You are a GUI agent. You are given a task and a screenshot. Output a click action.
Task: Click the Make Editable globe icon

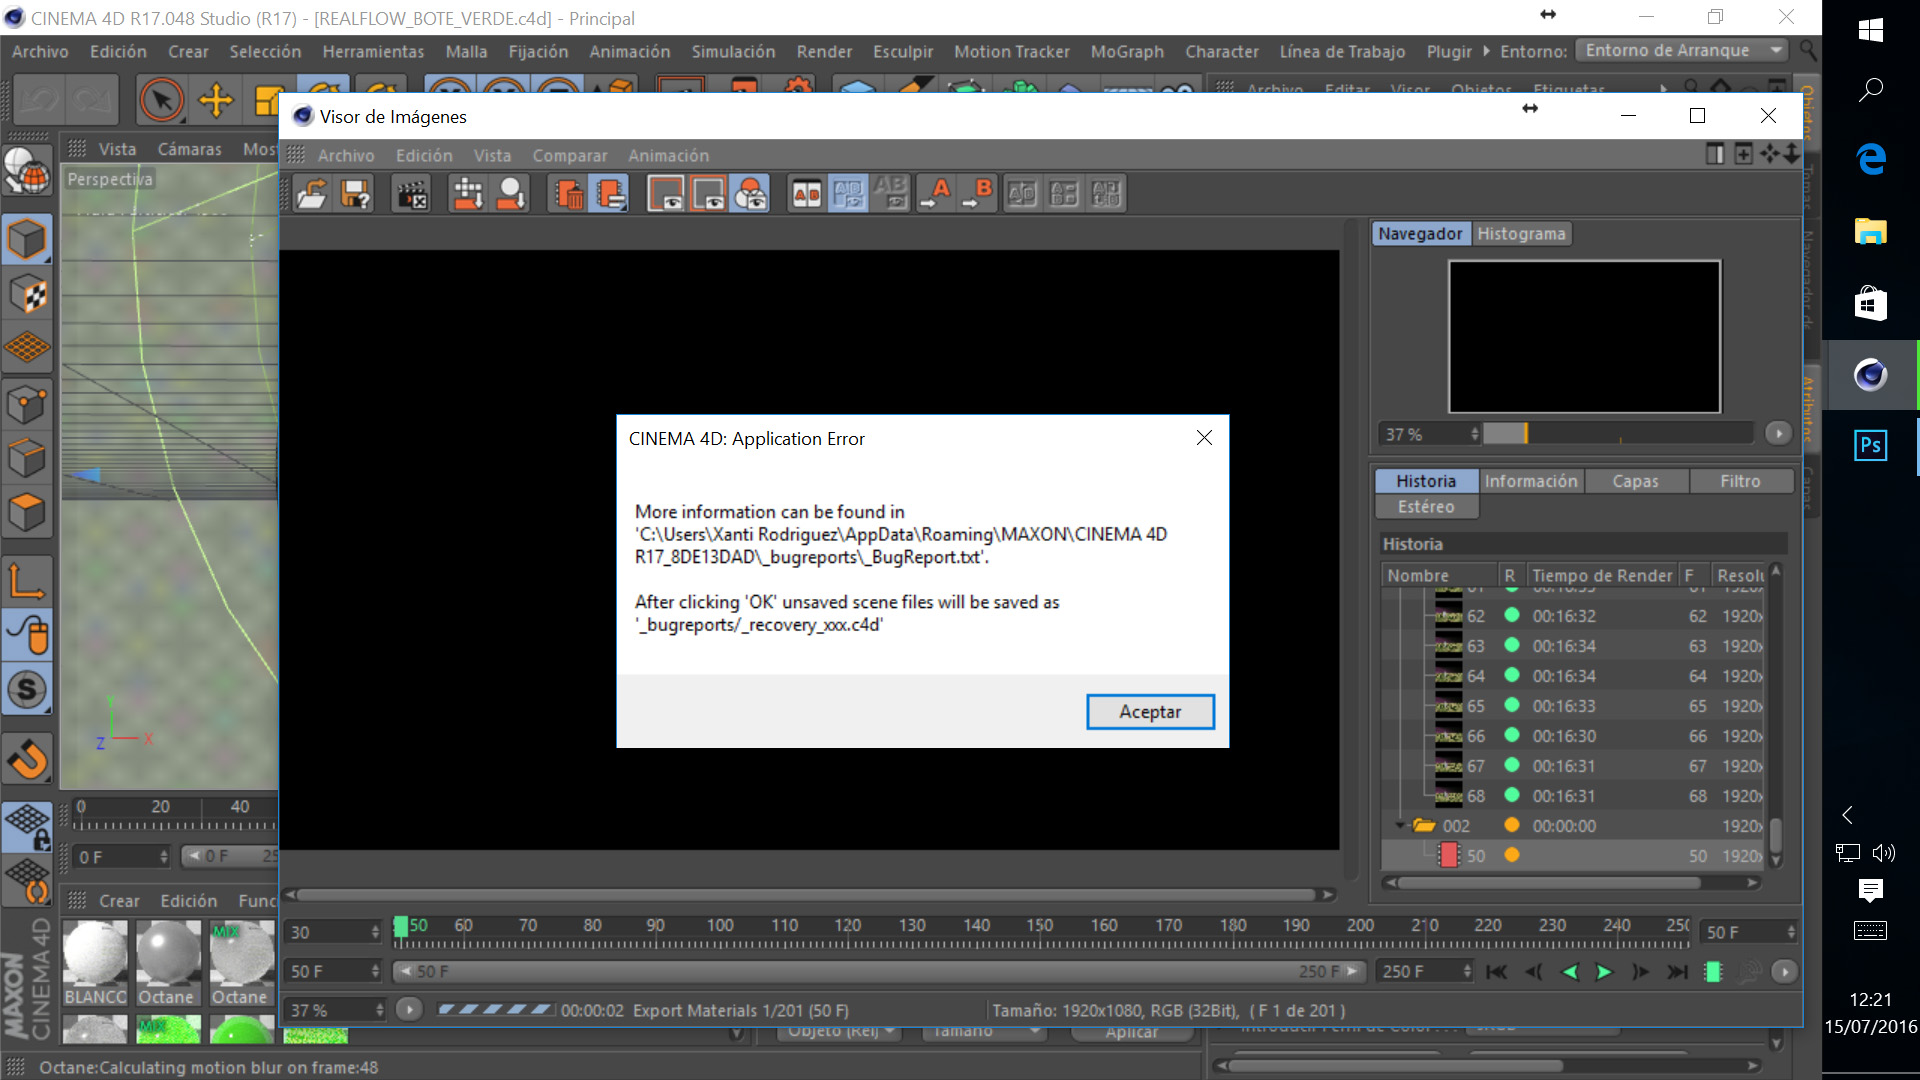coord(27,171)
